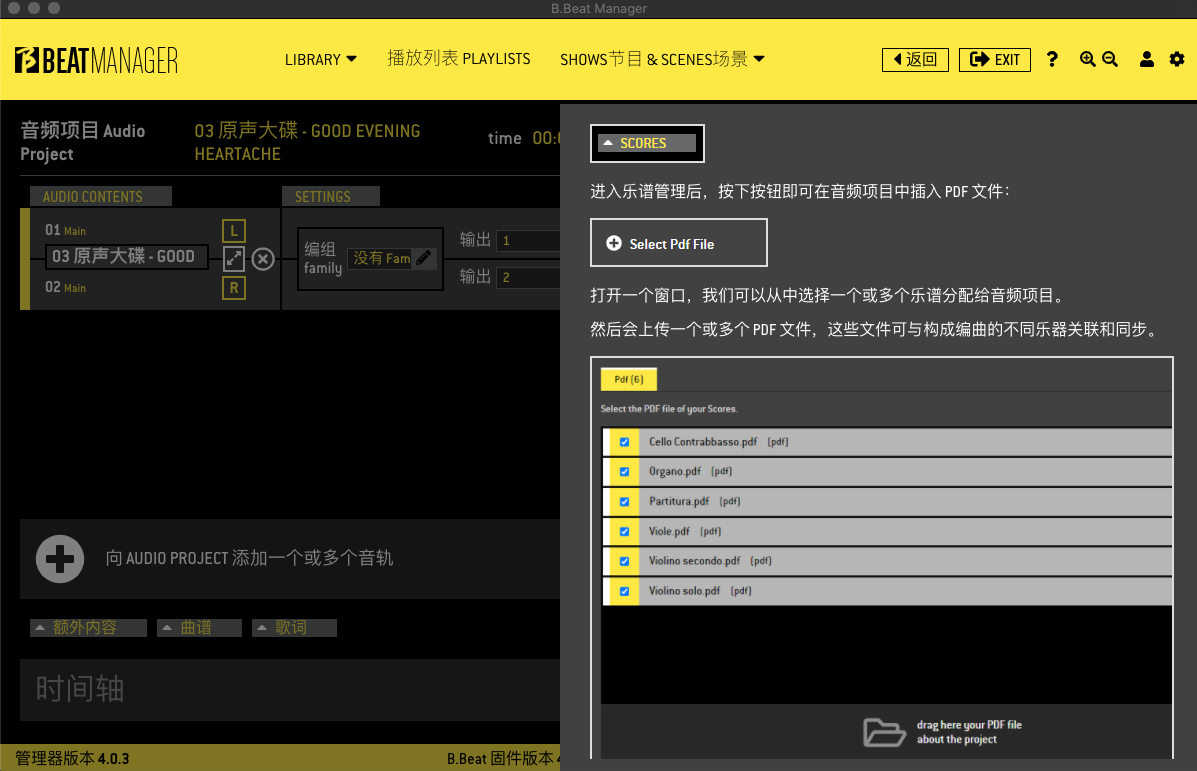Click the 返回 back button

tap(915, 60)
